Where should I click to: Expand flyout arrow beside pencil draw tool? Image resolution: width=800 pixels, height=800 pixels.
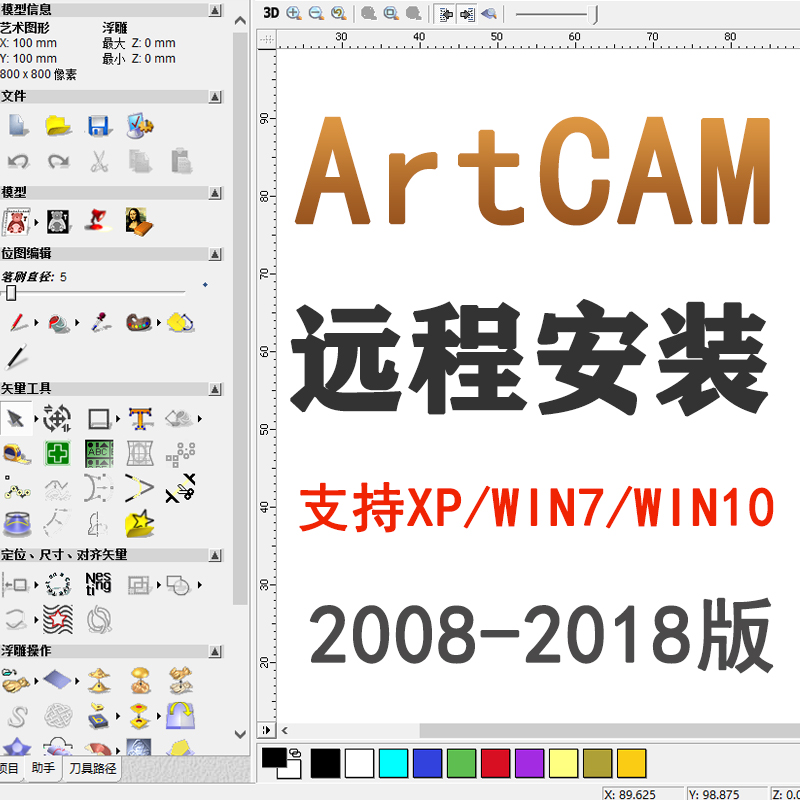(x=36, y=322)
